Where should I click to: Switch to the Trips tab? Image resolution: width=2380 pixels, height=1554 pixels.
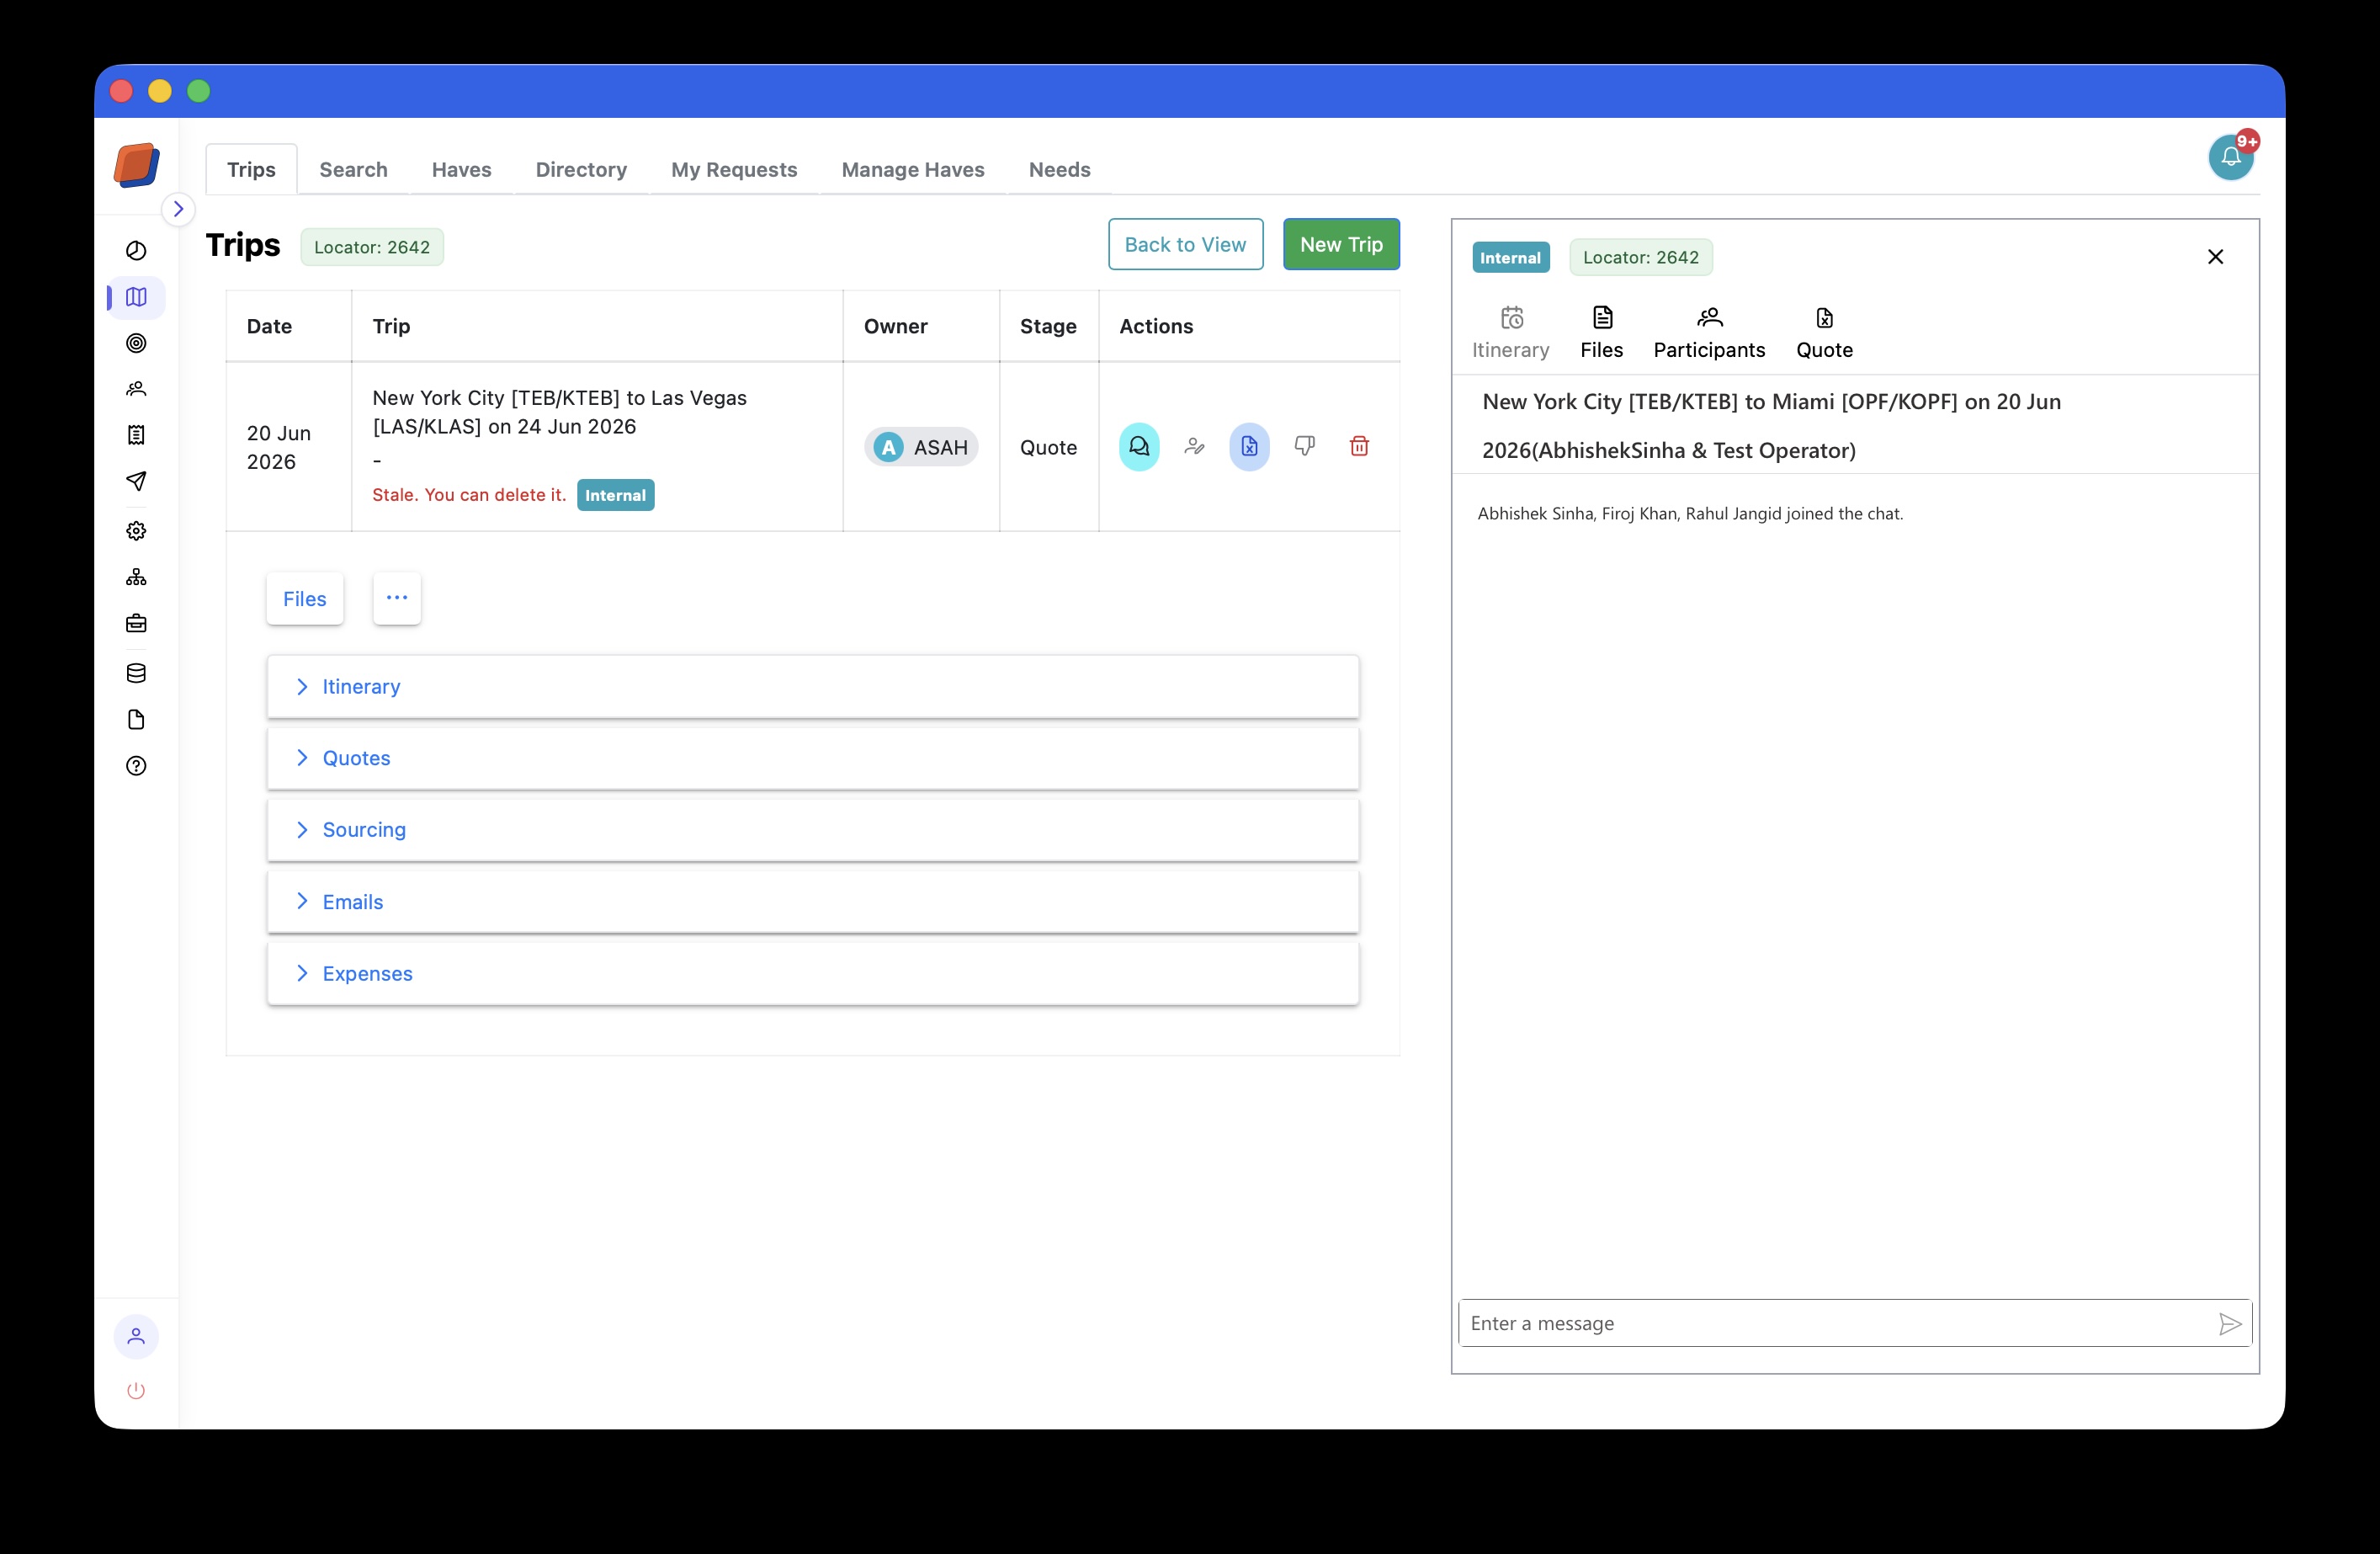[x=251, y=169]
